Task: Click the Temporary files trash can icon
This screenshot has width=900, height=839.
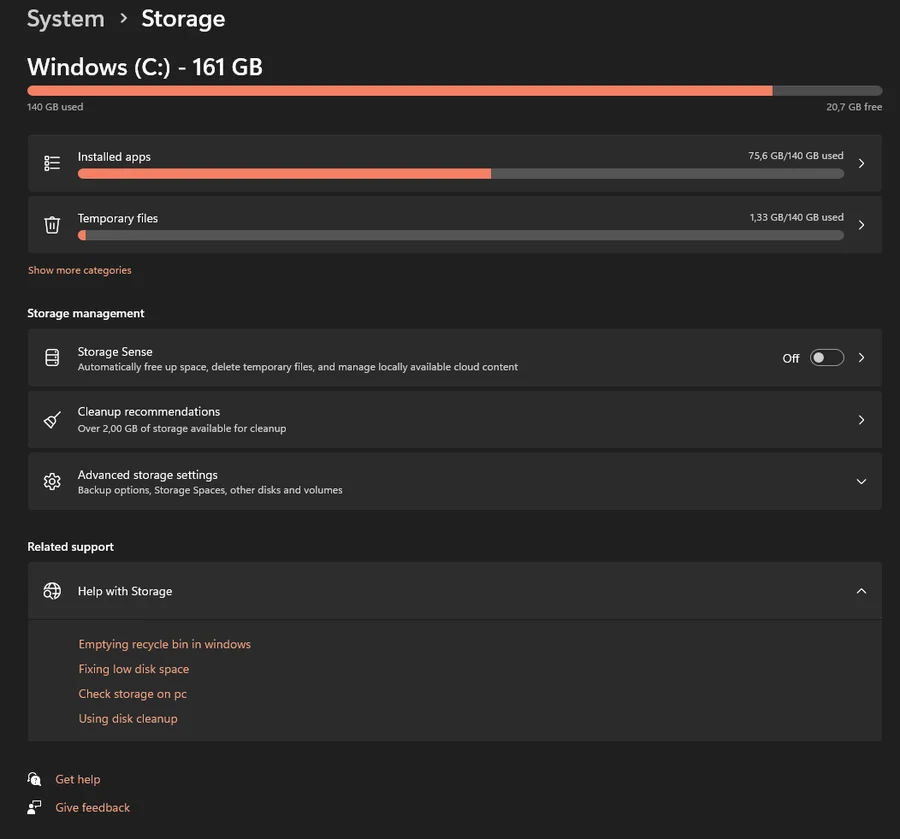Action: [52, 224]
